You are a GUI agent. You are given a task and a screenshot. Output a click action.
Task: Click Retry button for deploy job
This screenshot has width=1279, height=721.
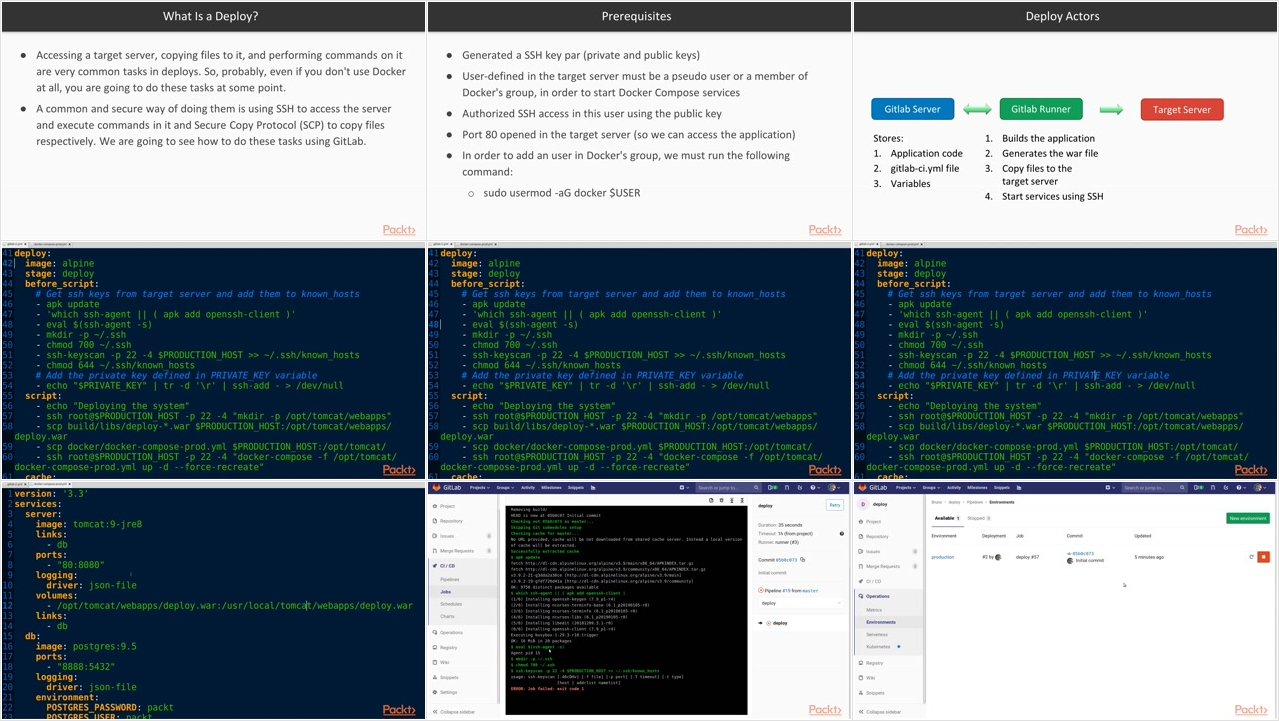[835, 505]
